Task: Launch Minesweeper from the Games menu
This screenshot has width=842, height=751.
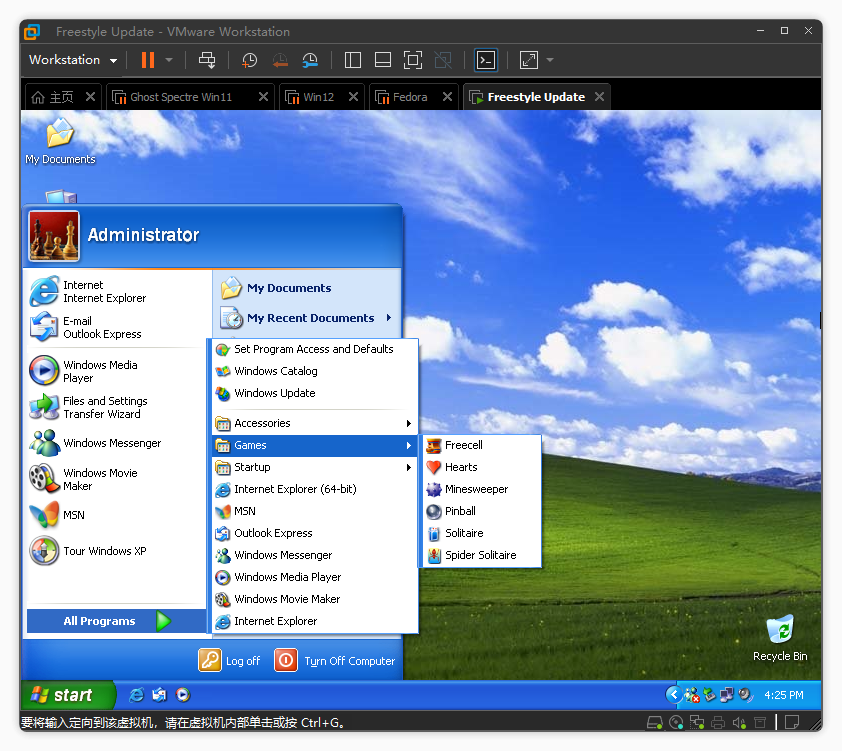Action: pyautogui.click(x=476, y=489)
